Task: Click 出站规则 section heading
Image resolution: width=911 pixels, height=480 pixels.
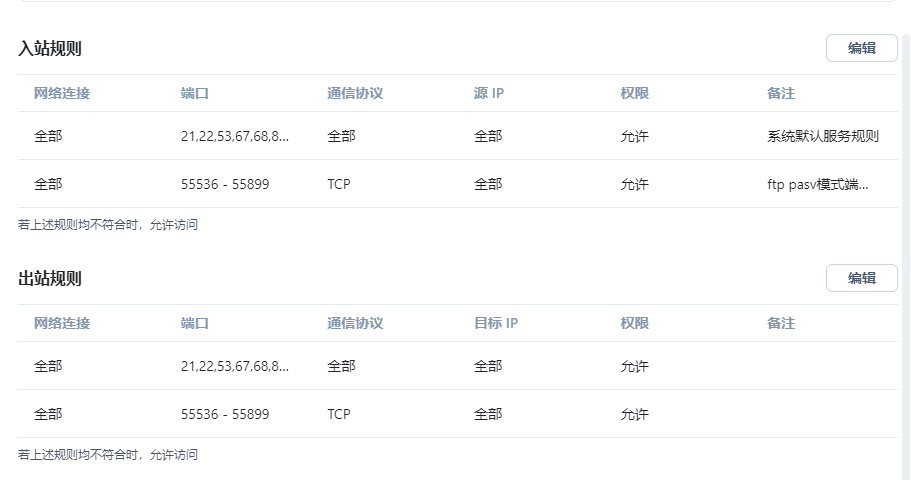Action: (x=50, y=278)
